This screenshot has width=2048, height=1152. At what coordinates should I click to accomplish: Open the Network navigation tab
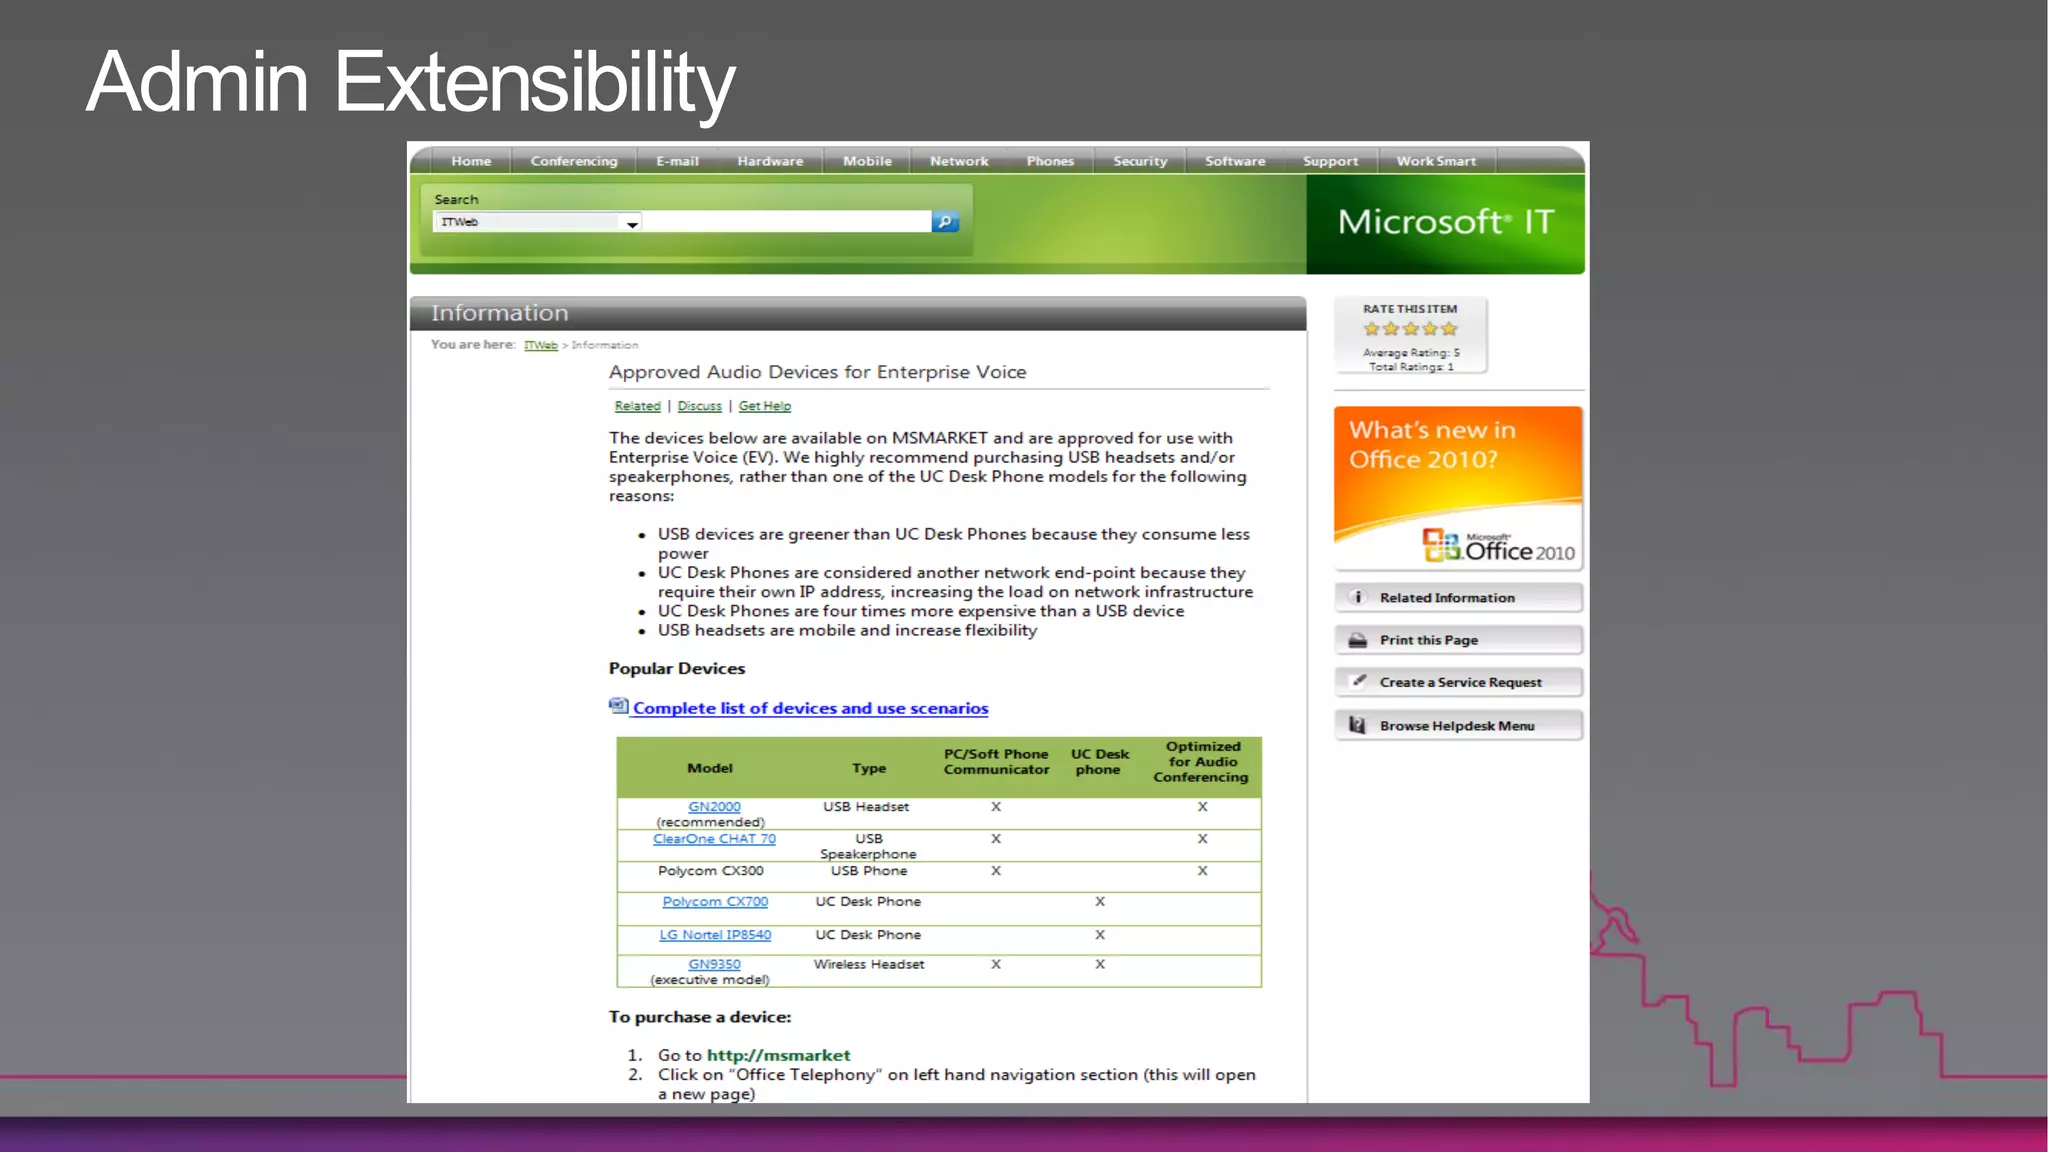959,161
